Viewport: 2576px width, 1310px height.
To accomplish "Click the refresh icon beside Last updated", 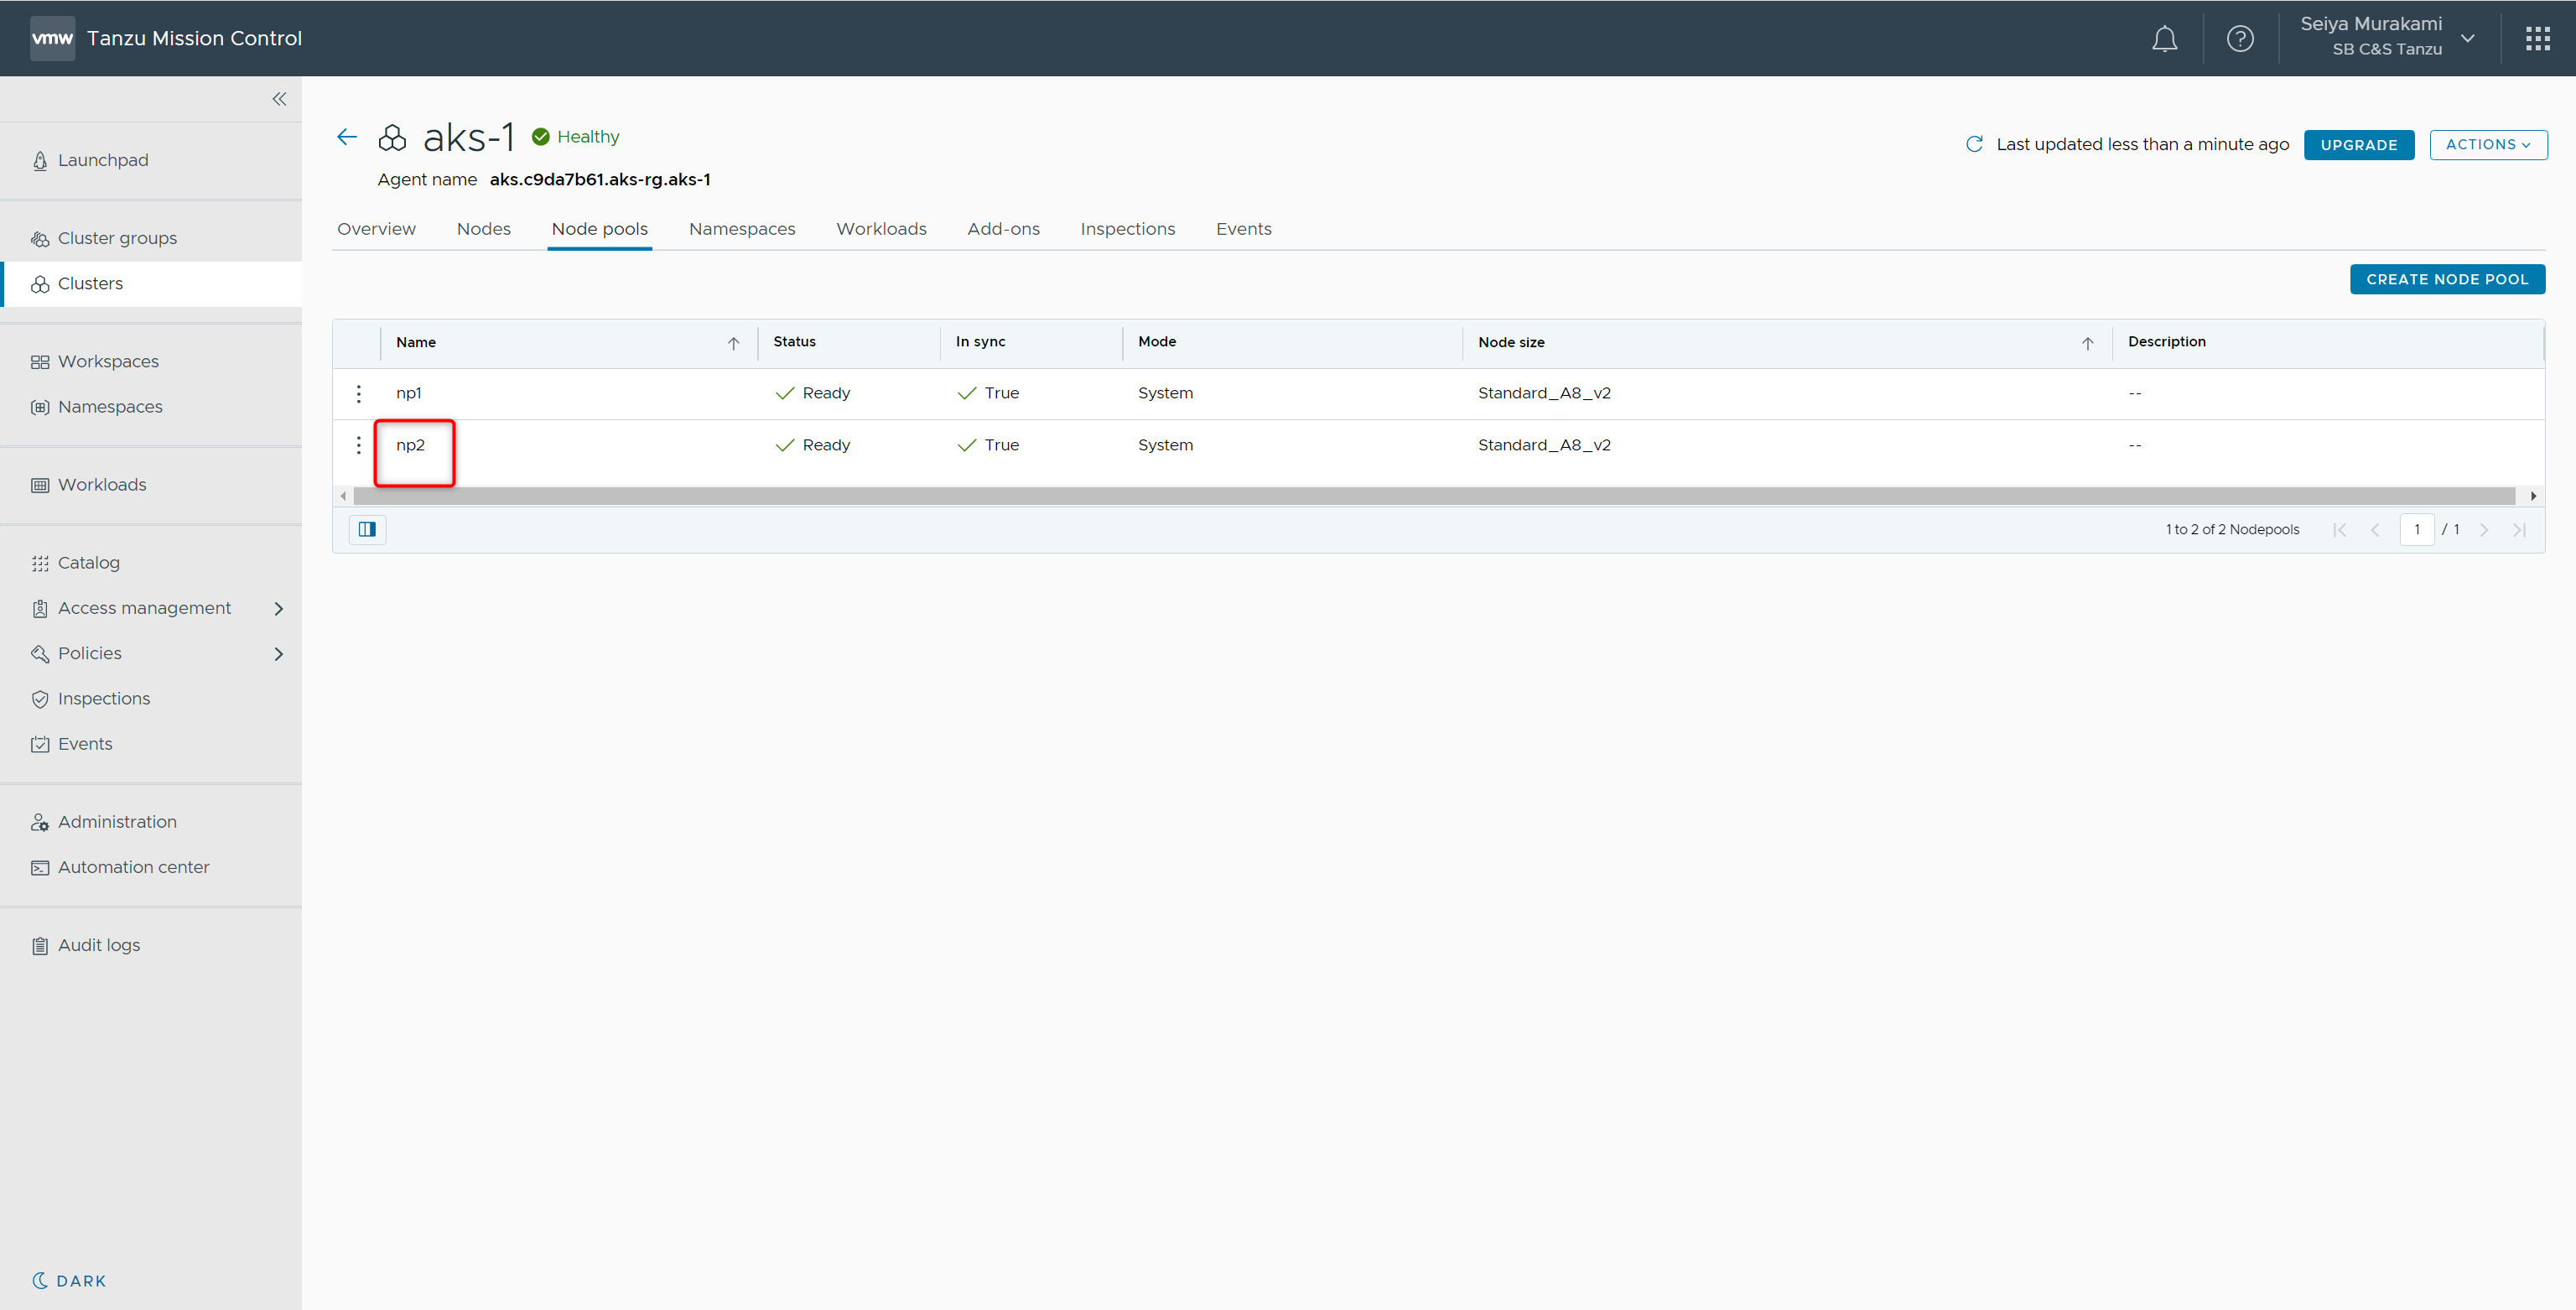I will (1974, 144).
